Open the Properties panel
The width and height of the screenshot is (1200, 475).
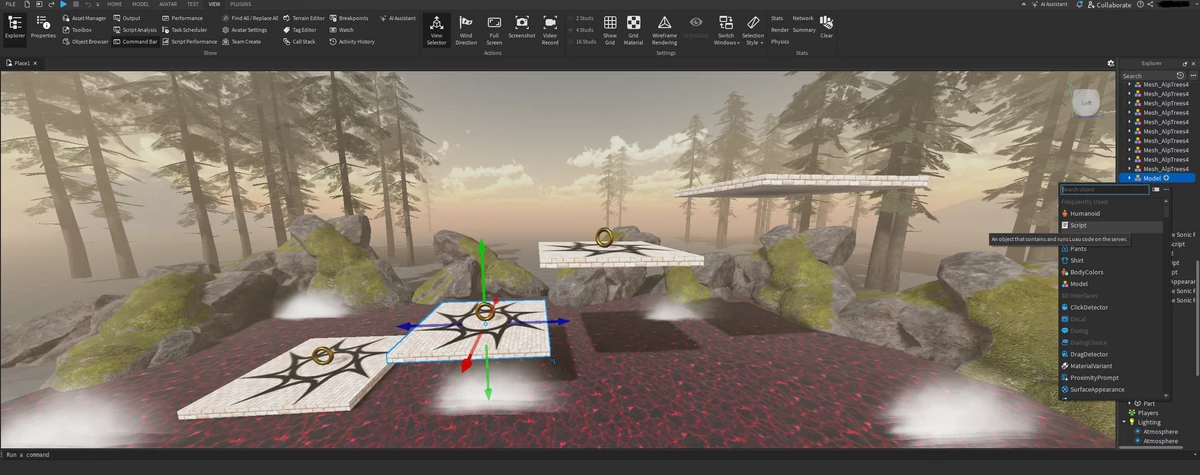click(44, 26)
